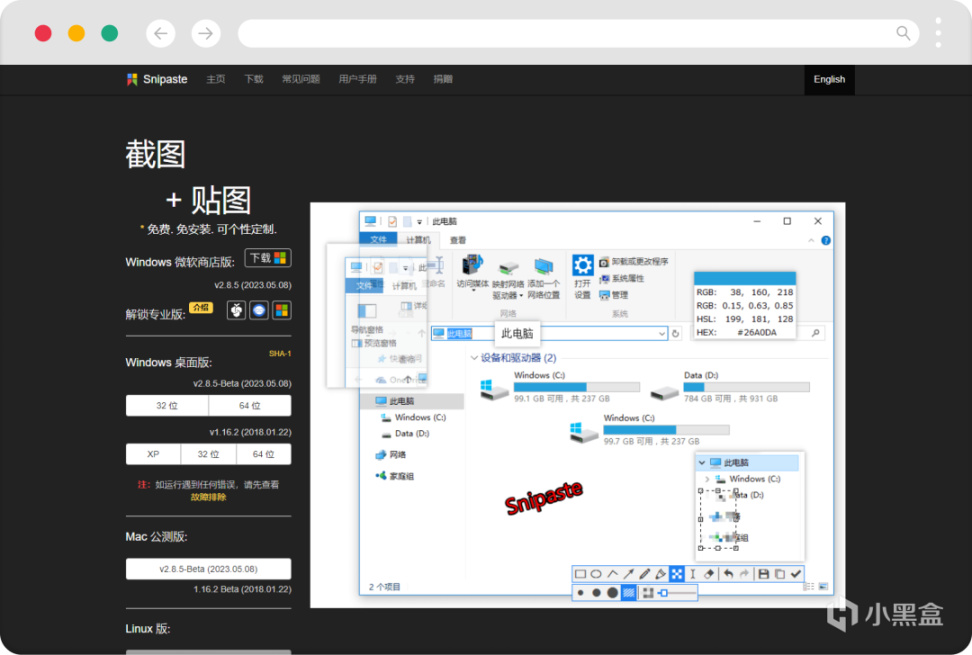Select the rectangle tool in Snipaste toolbar
Viewport: 972px width, 655px height.
580,574
